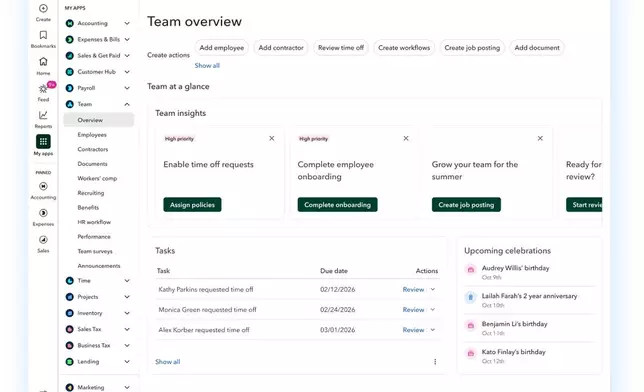This screenshot has height=392, width=644.
Task: Click the Add employee action chip
Action: [x=222, y=48]
